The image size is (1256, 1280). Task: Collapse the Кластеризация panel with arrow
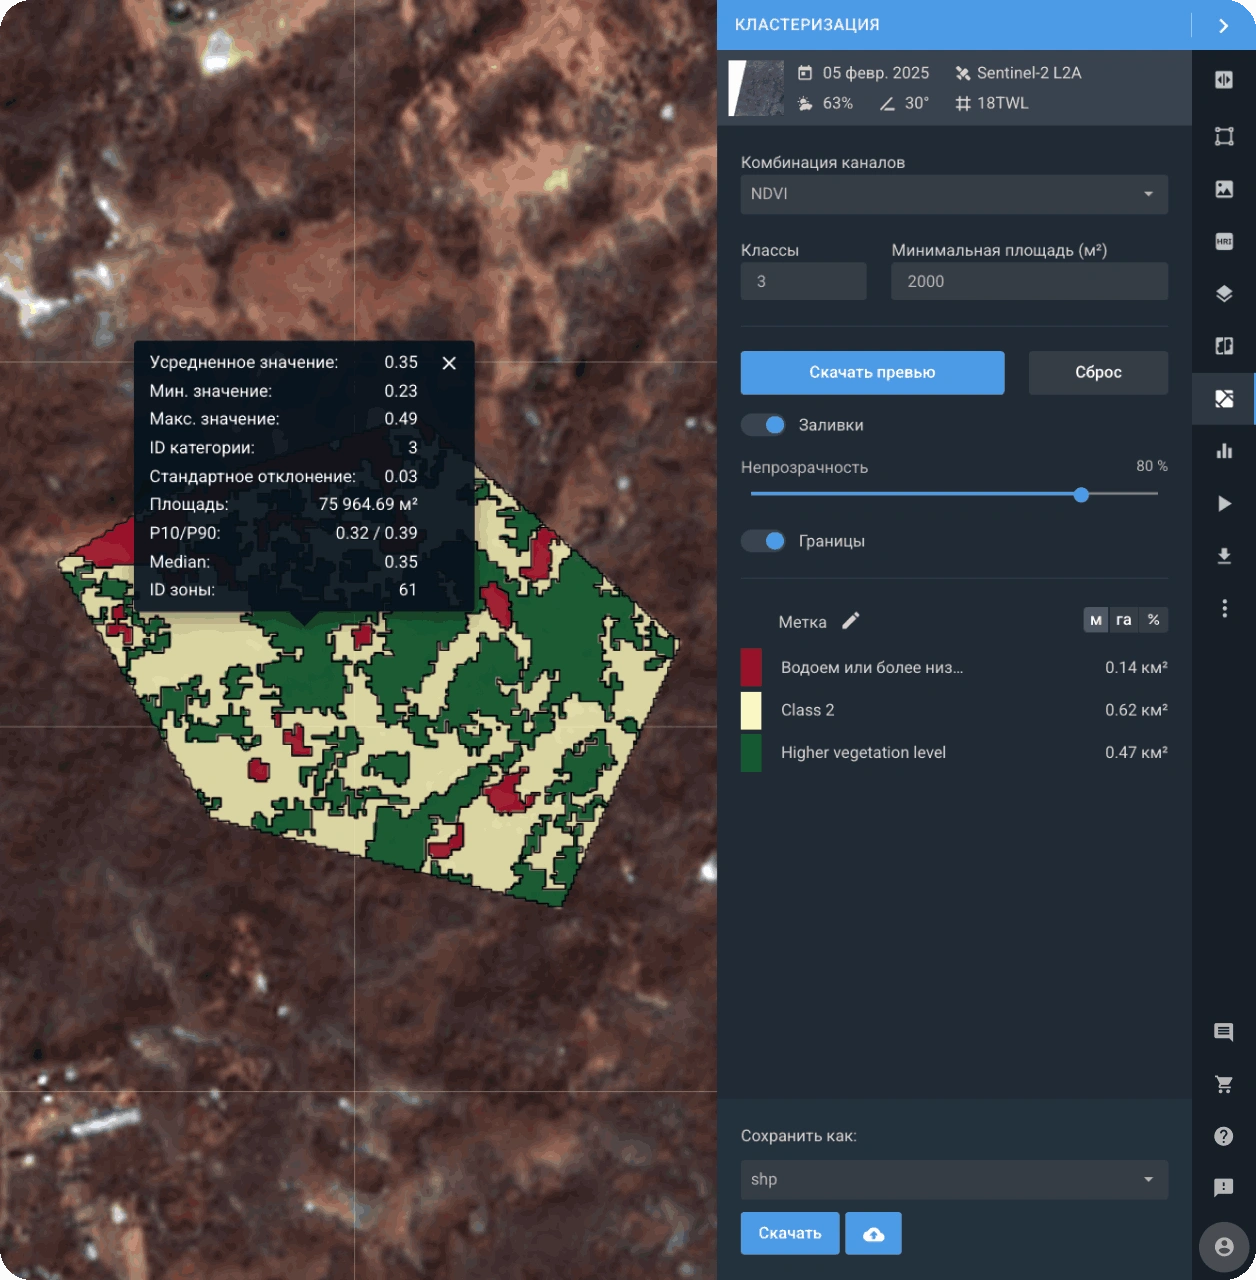1223,26
